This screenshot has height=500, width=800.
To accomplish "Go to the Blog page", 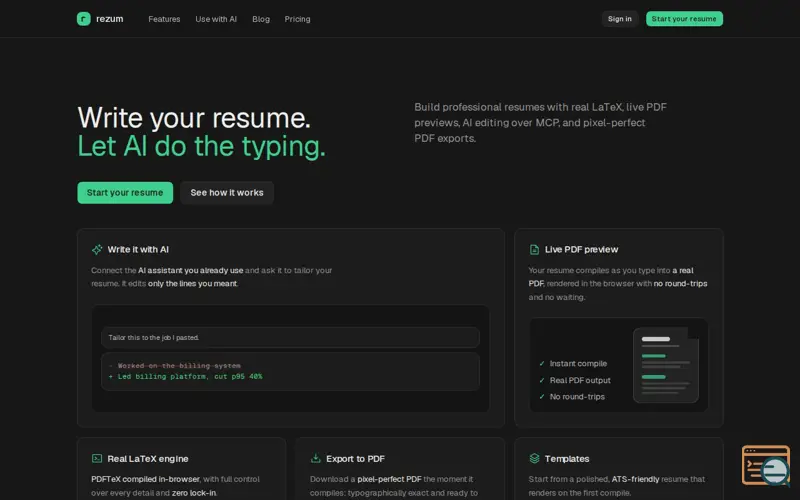I will pos(261,19).
